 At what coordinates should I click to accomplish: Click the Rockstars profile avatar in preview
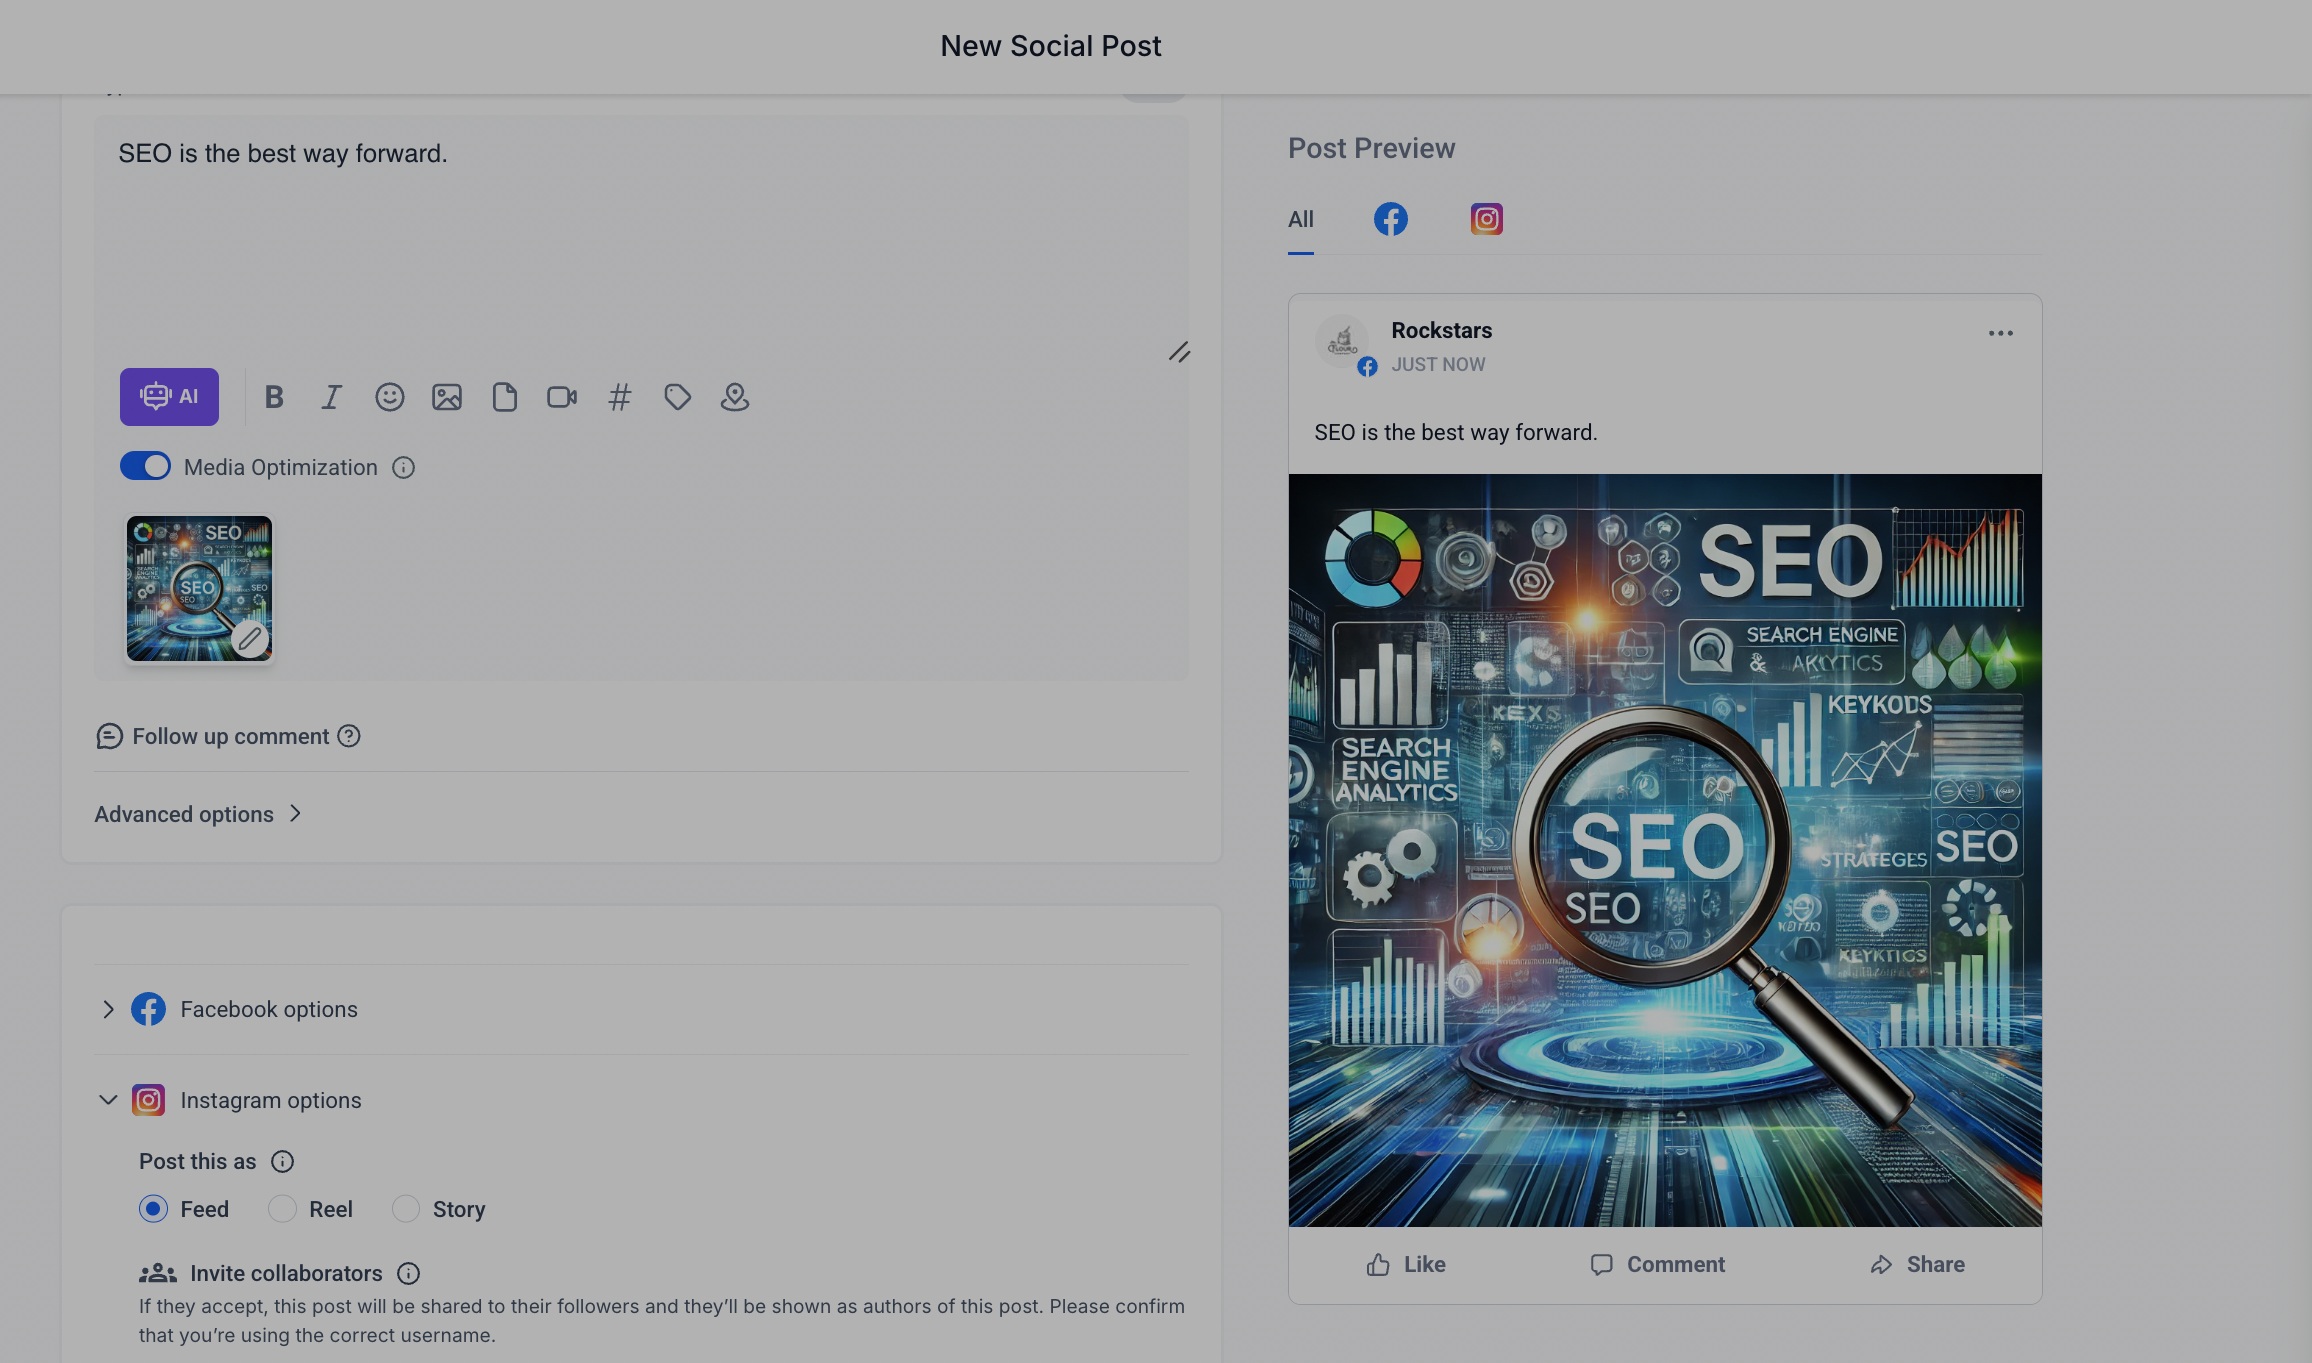1342,342
